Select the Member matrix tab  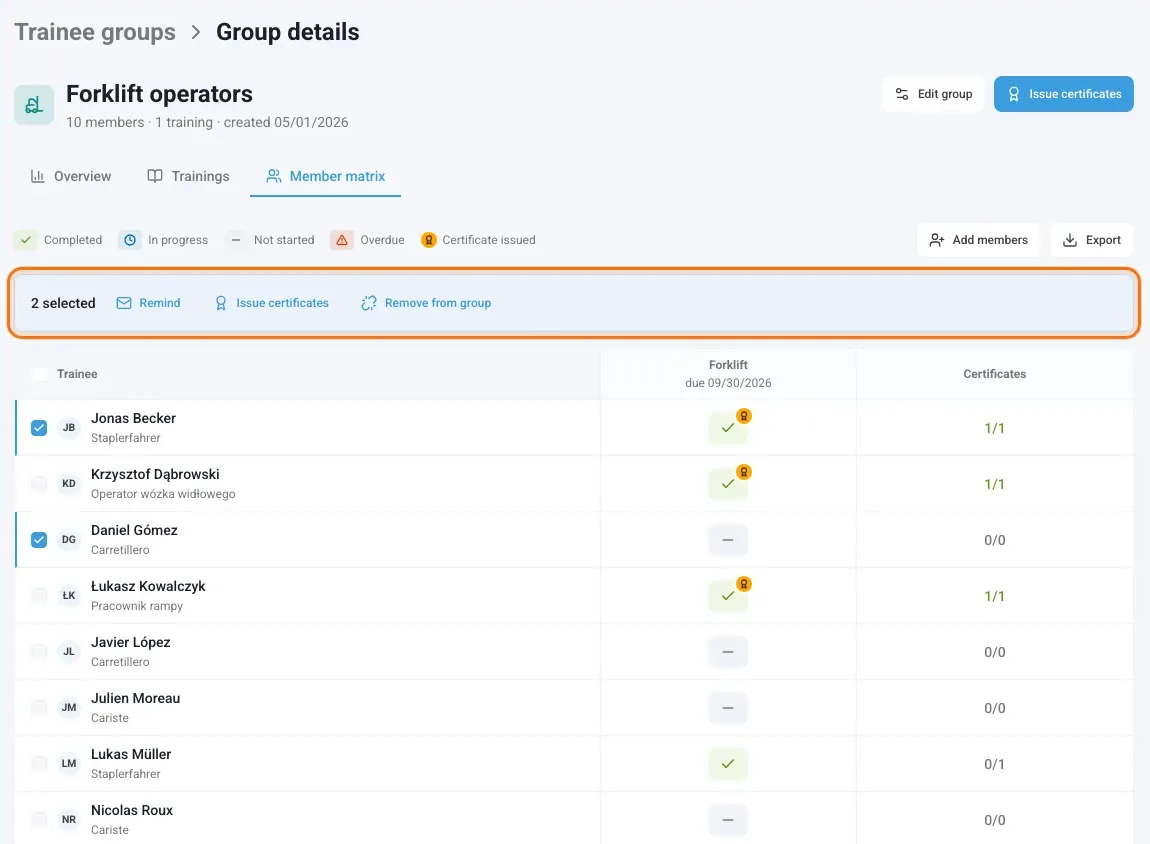(326, 176)
